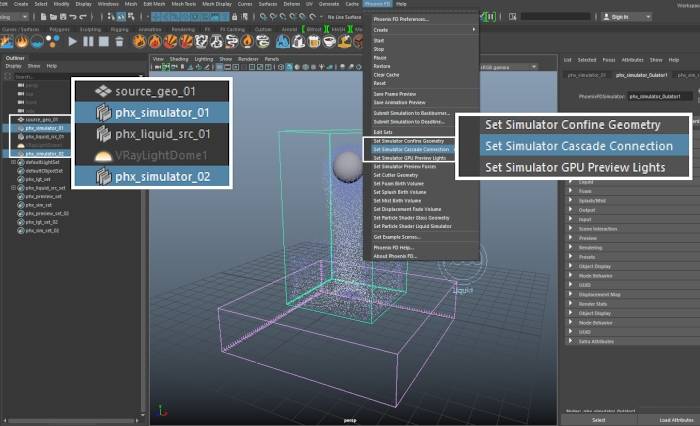Screen dimensions: 700x426
Task: Select defaultLightSet in the Outliner
Action: (42, 163)
